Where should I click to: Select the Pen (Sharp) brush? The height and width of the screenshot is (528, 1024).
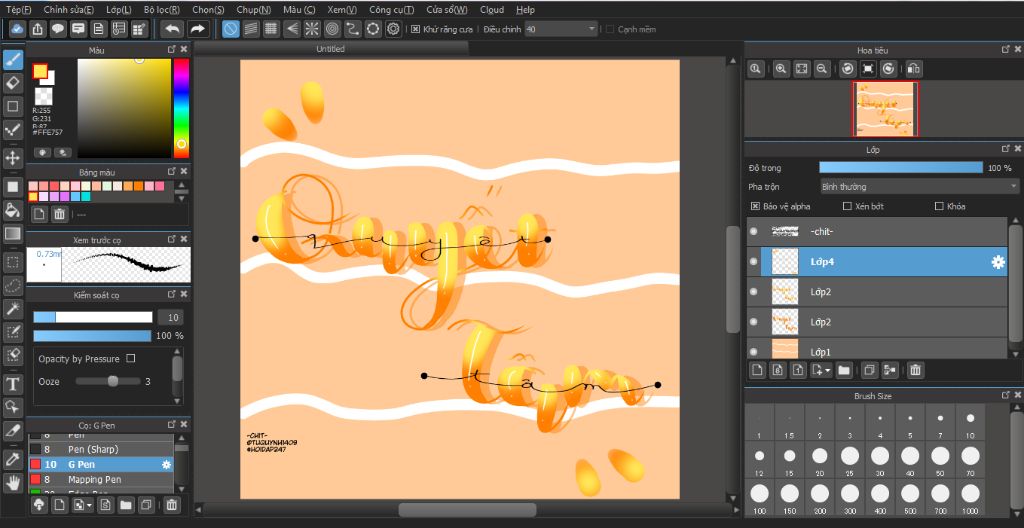(x=101, y=450)
